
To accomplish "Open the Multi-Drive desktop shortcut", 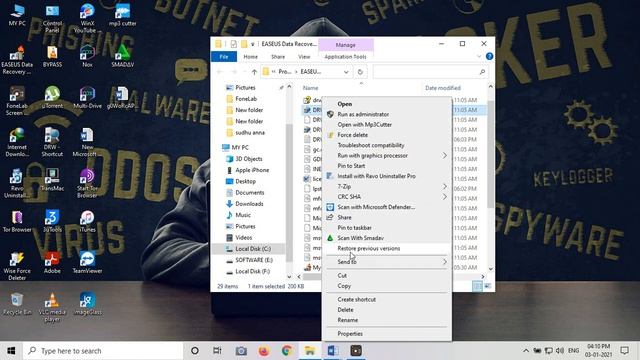I will tap(87, 98).
